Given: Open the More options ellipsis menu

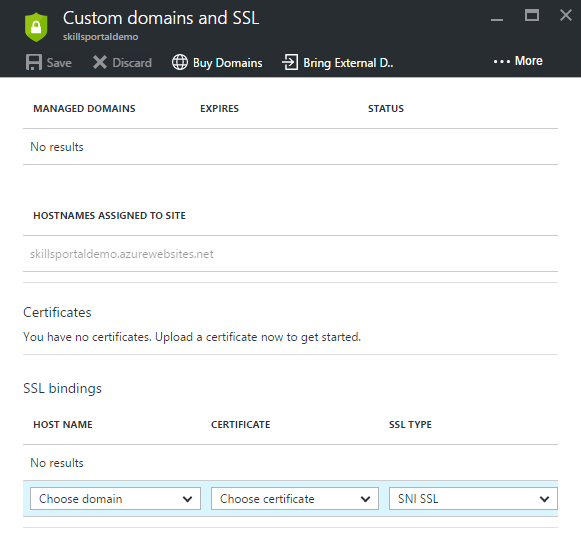Looking at the screenshot, I should click(x=518, y=61).
